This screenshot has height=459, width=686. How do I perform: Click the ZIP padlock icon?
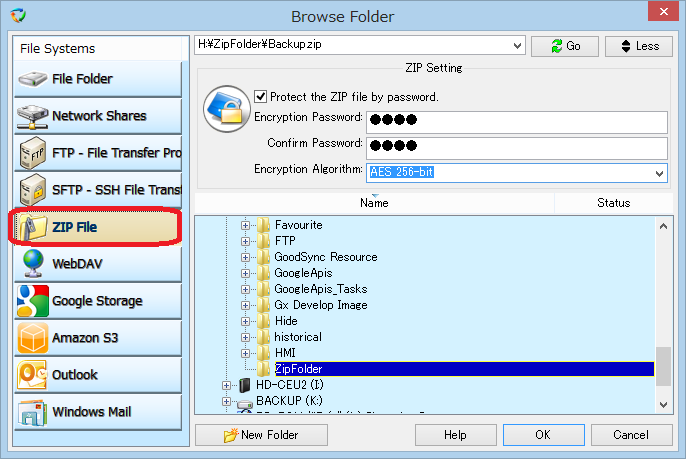pyautogui.click(x=226, y=109)
